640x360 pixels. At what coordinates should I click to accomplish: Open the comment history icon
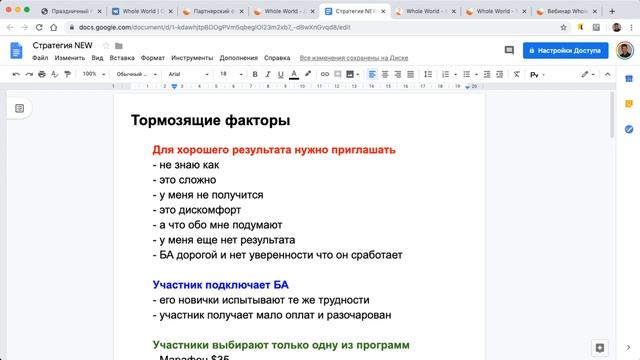(x=509, y=51)
